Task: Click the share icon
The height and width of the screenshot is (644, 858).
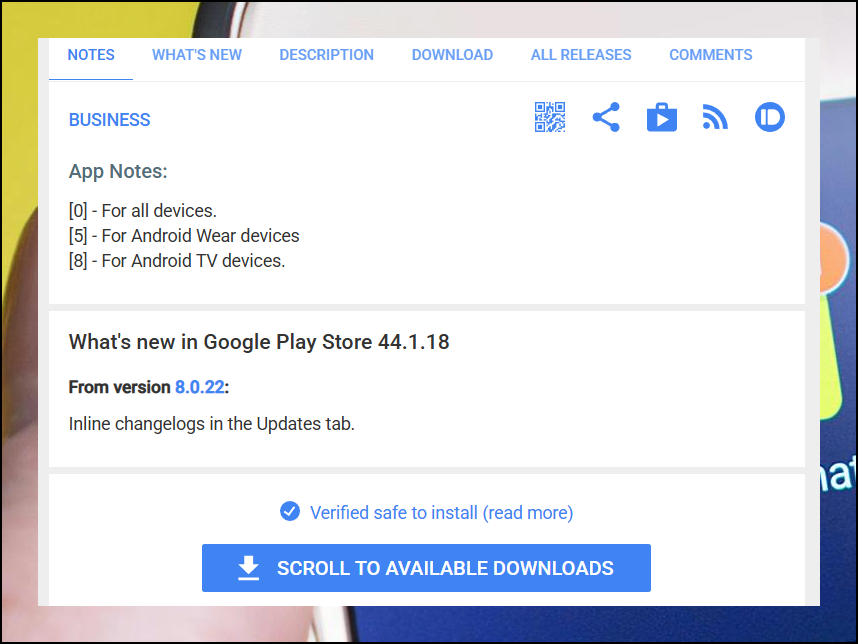Action: (x=606, y=117)
